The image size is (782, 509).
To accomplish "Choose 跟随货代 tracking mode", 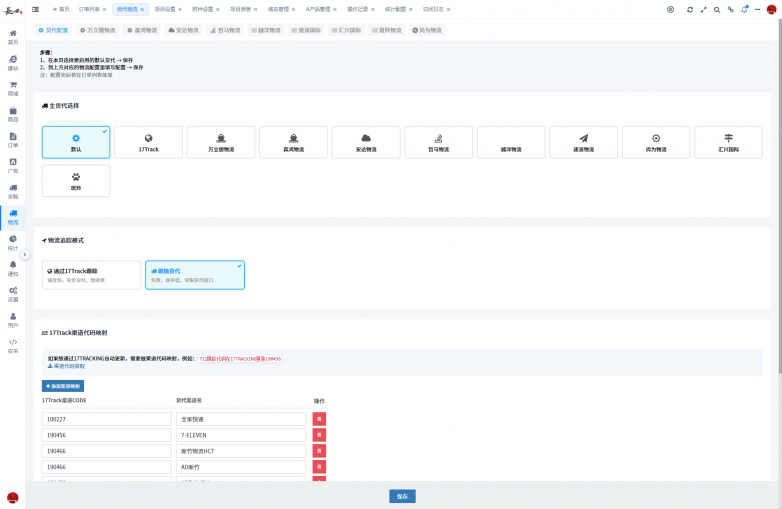I will coord(195,275).
